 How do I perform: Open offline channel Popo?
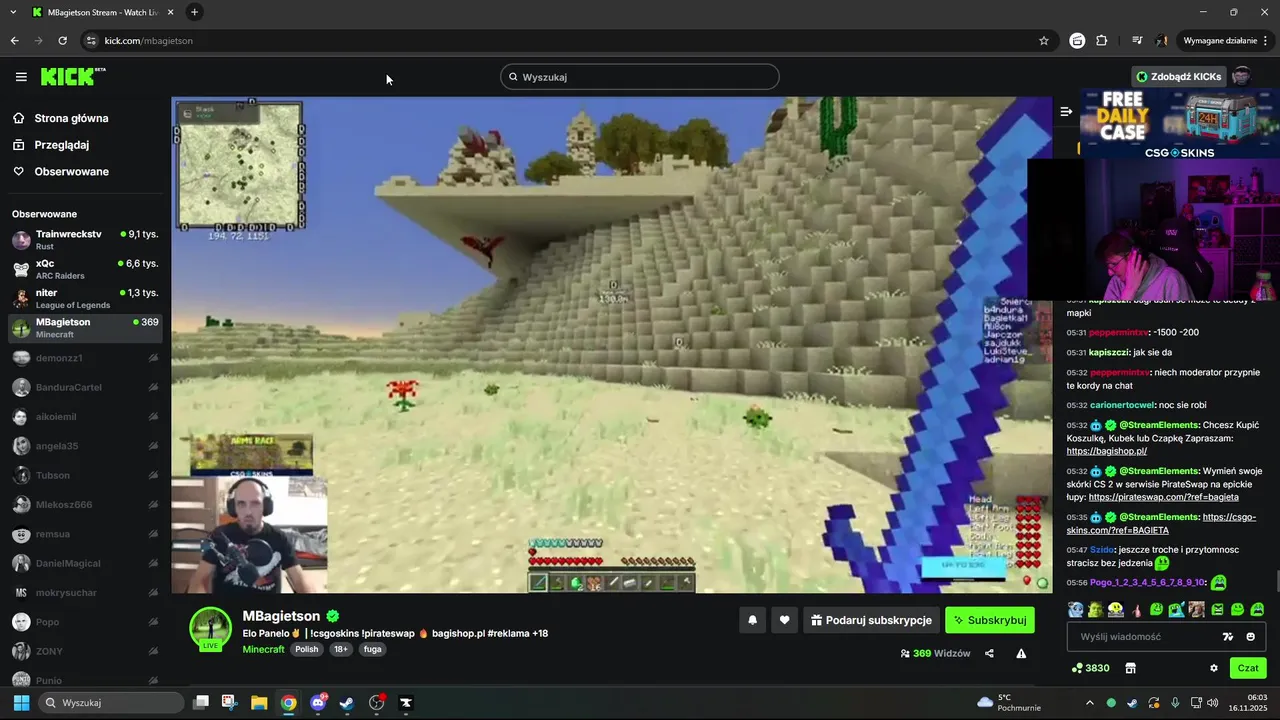85,622
